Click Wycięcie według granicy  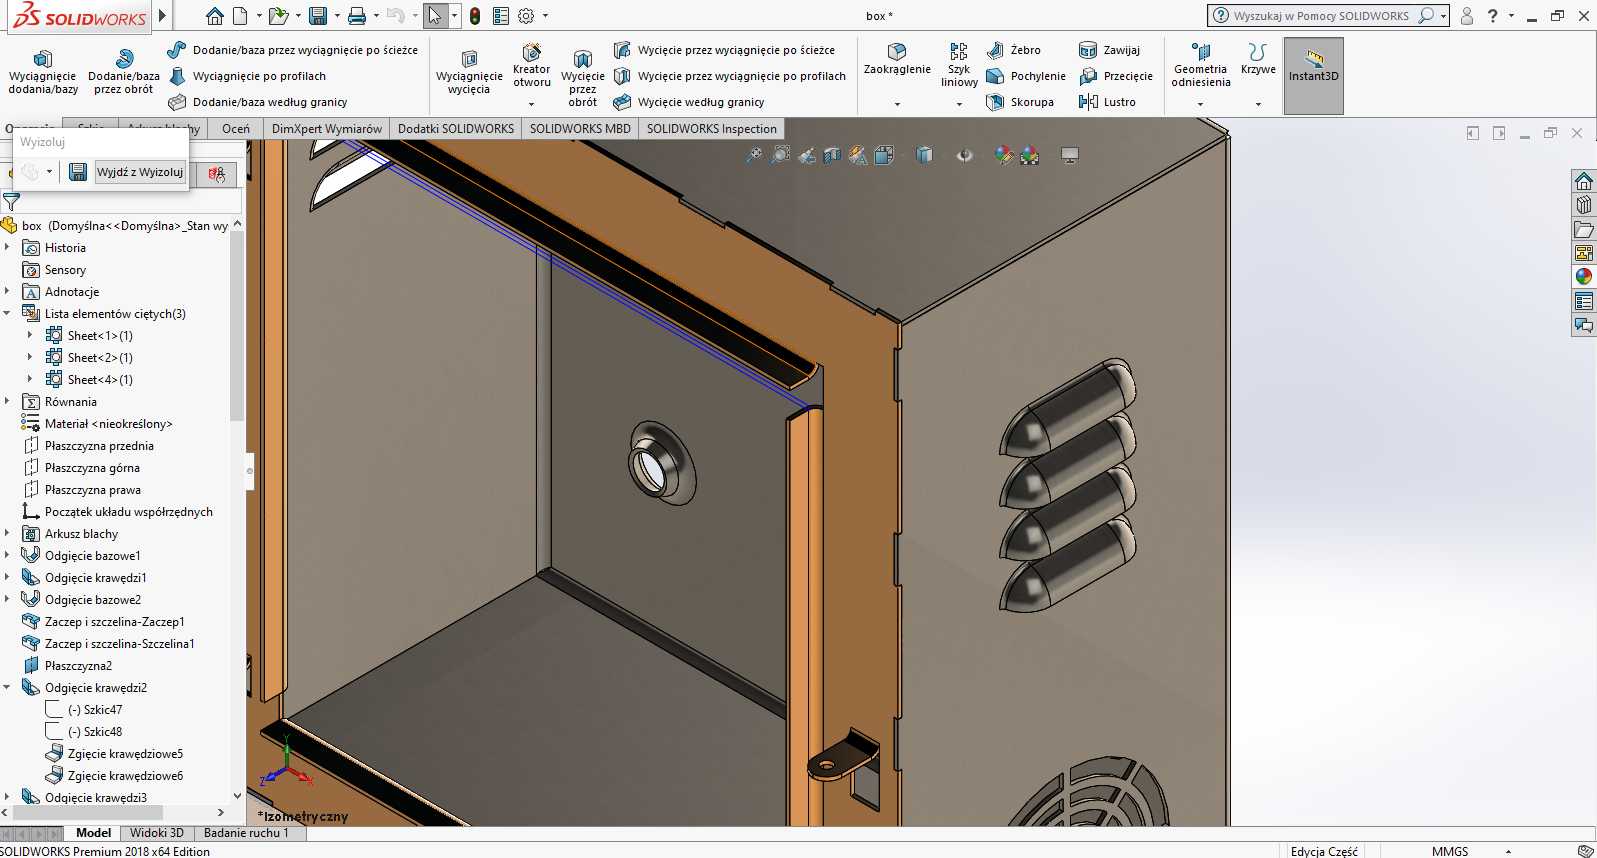click(689, 102)
